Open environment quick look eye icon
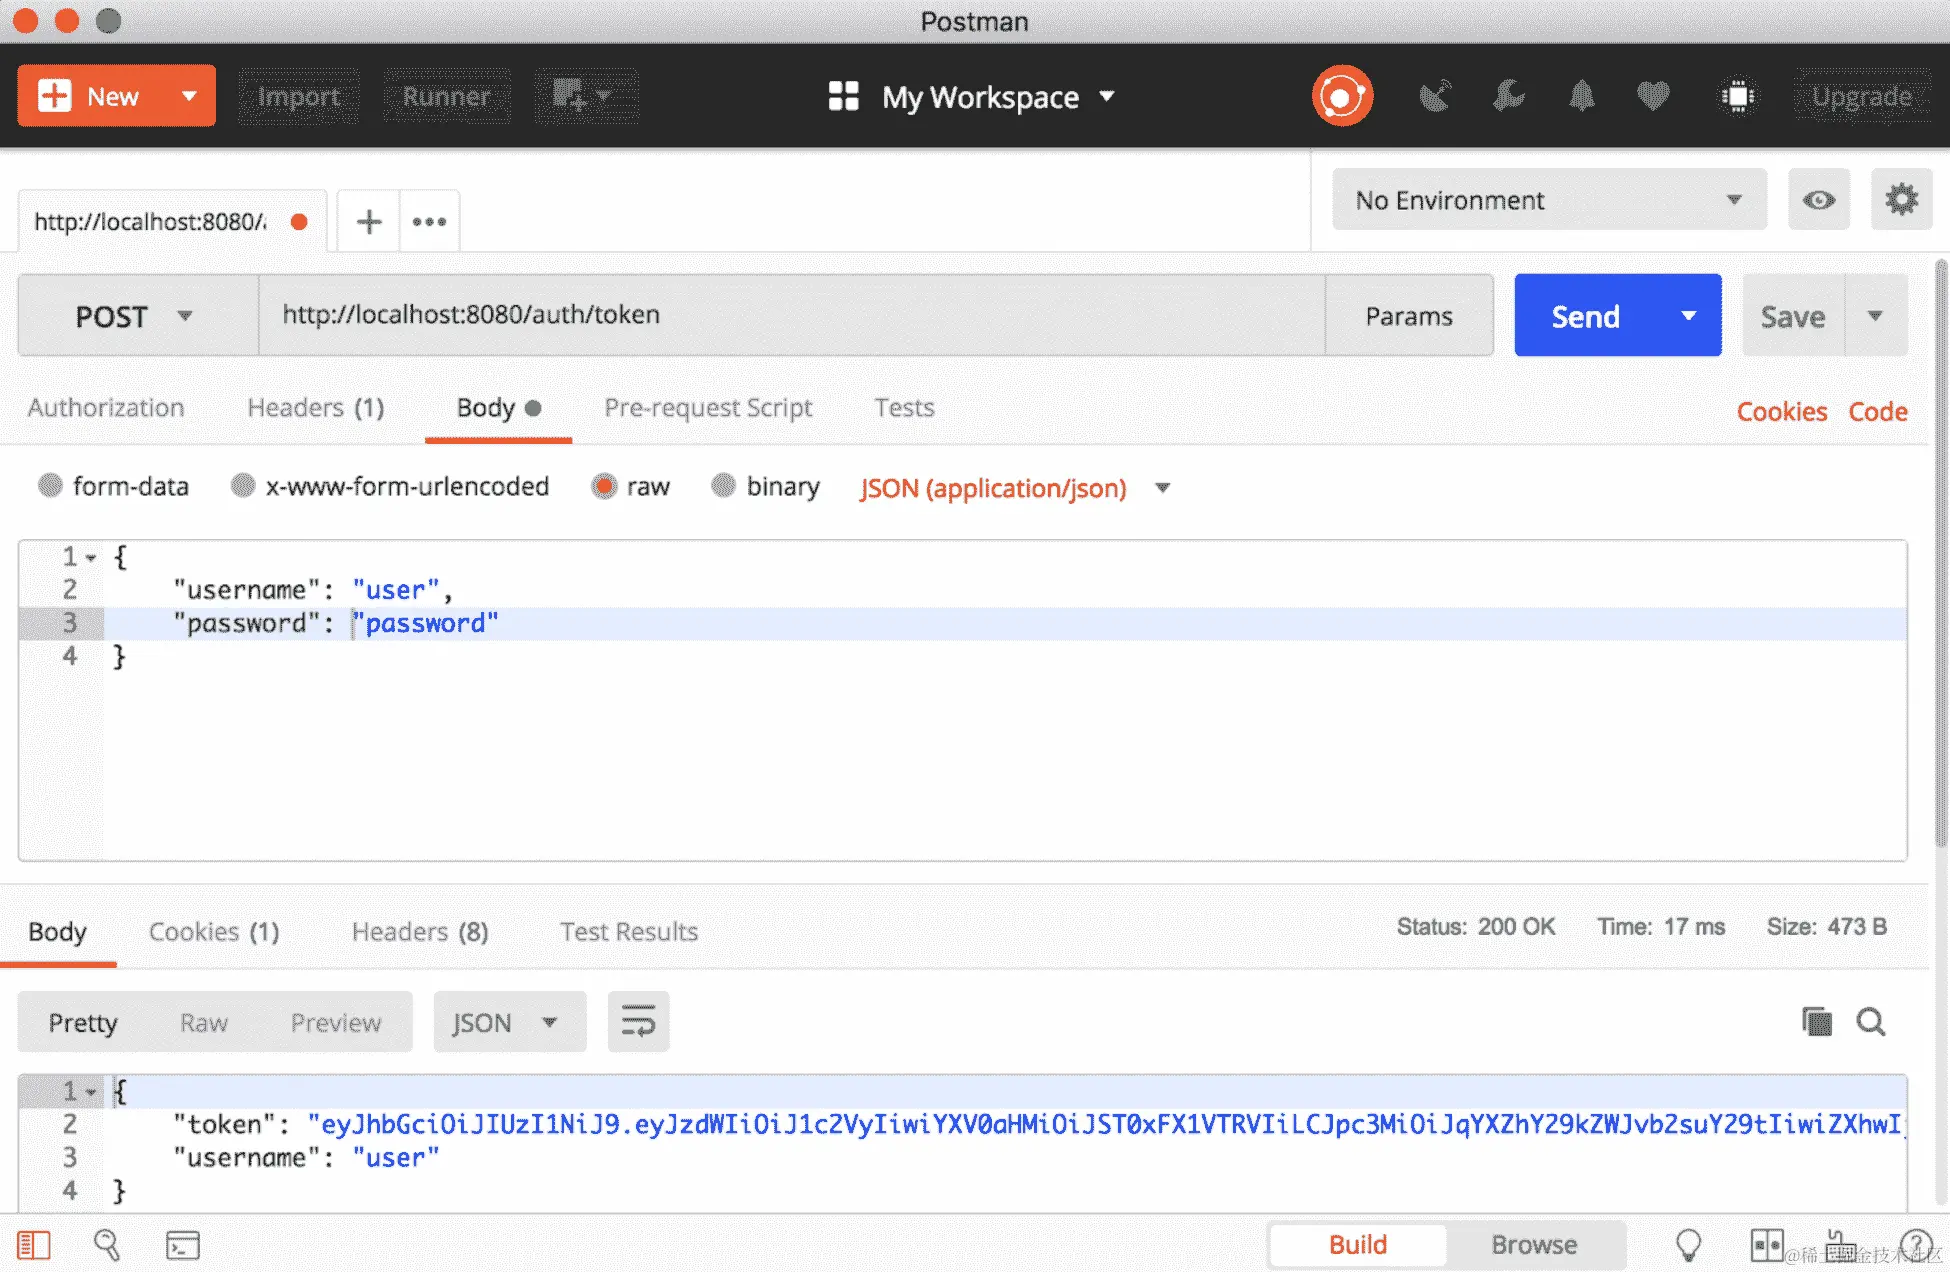The height and width of the screenshot is (1272, 1950). click(1818, 200)
